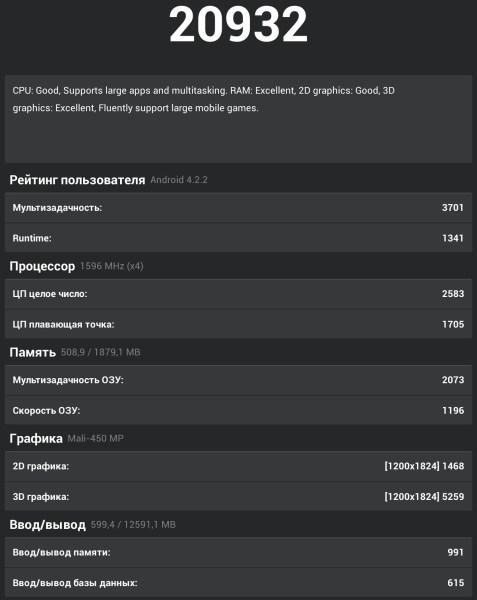Select the Мультизадачность ОЗУ row
The height and width of the screenshot is (600, 477).
[238, 380]
